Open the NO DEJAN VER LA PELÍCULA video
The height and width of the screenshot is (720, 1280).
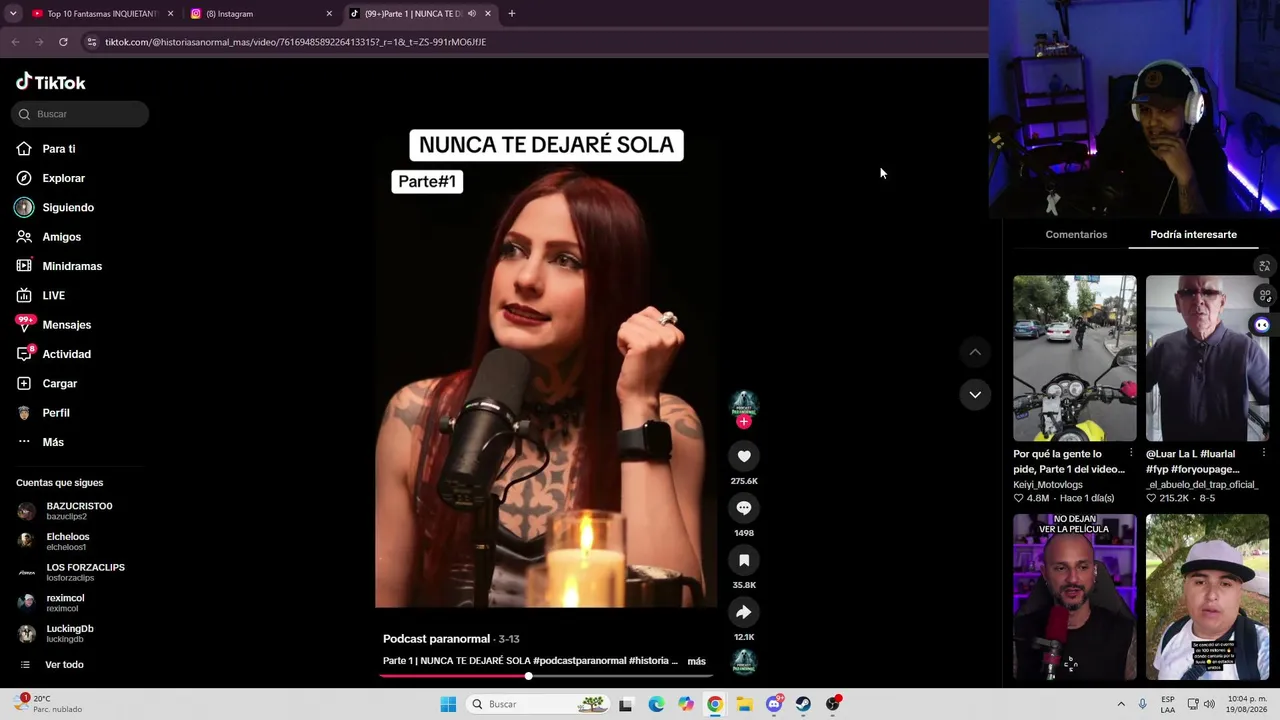tap(1075, 597)
